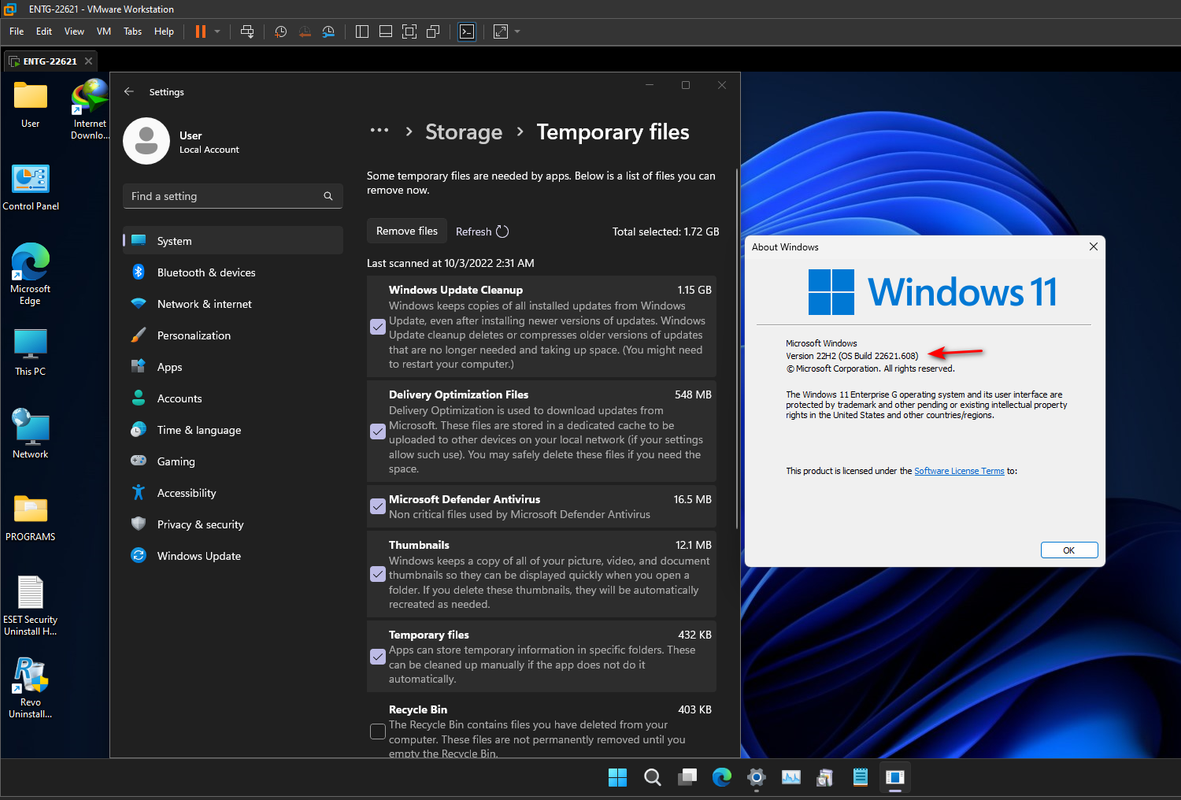Click the Unity mode icon in VMware toolbar
The image size is (1181, 800).
(433, 32)
